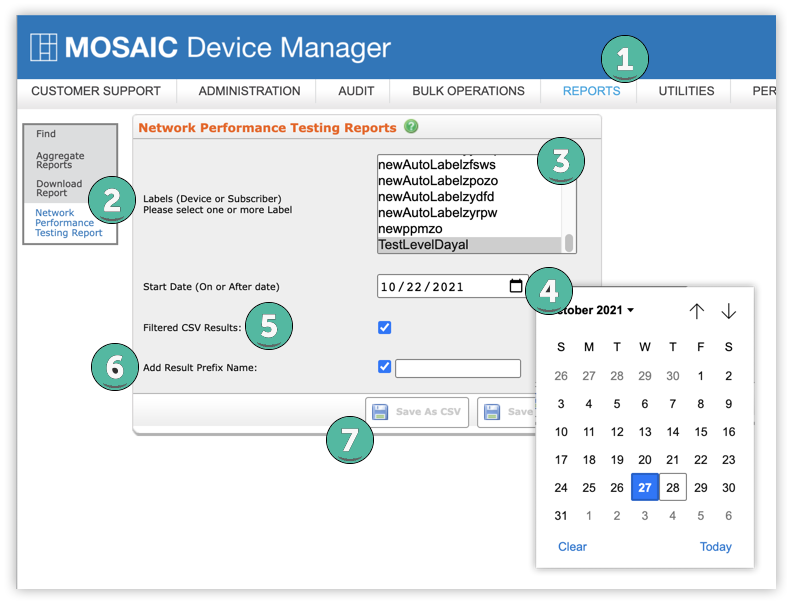Viewport: 787px width, 605px height.
Task: Pick October 27 in the calendar
Action: (645, 487)
